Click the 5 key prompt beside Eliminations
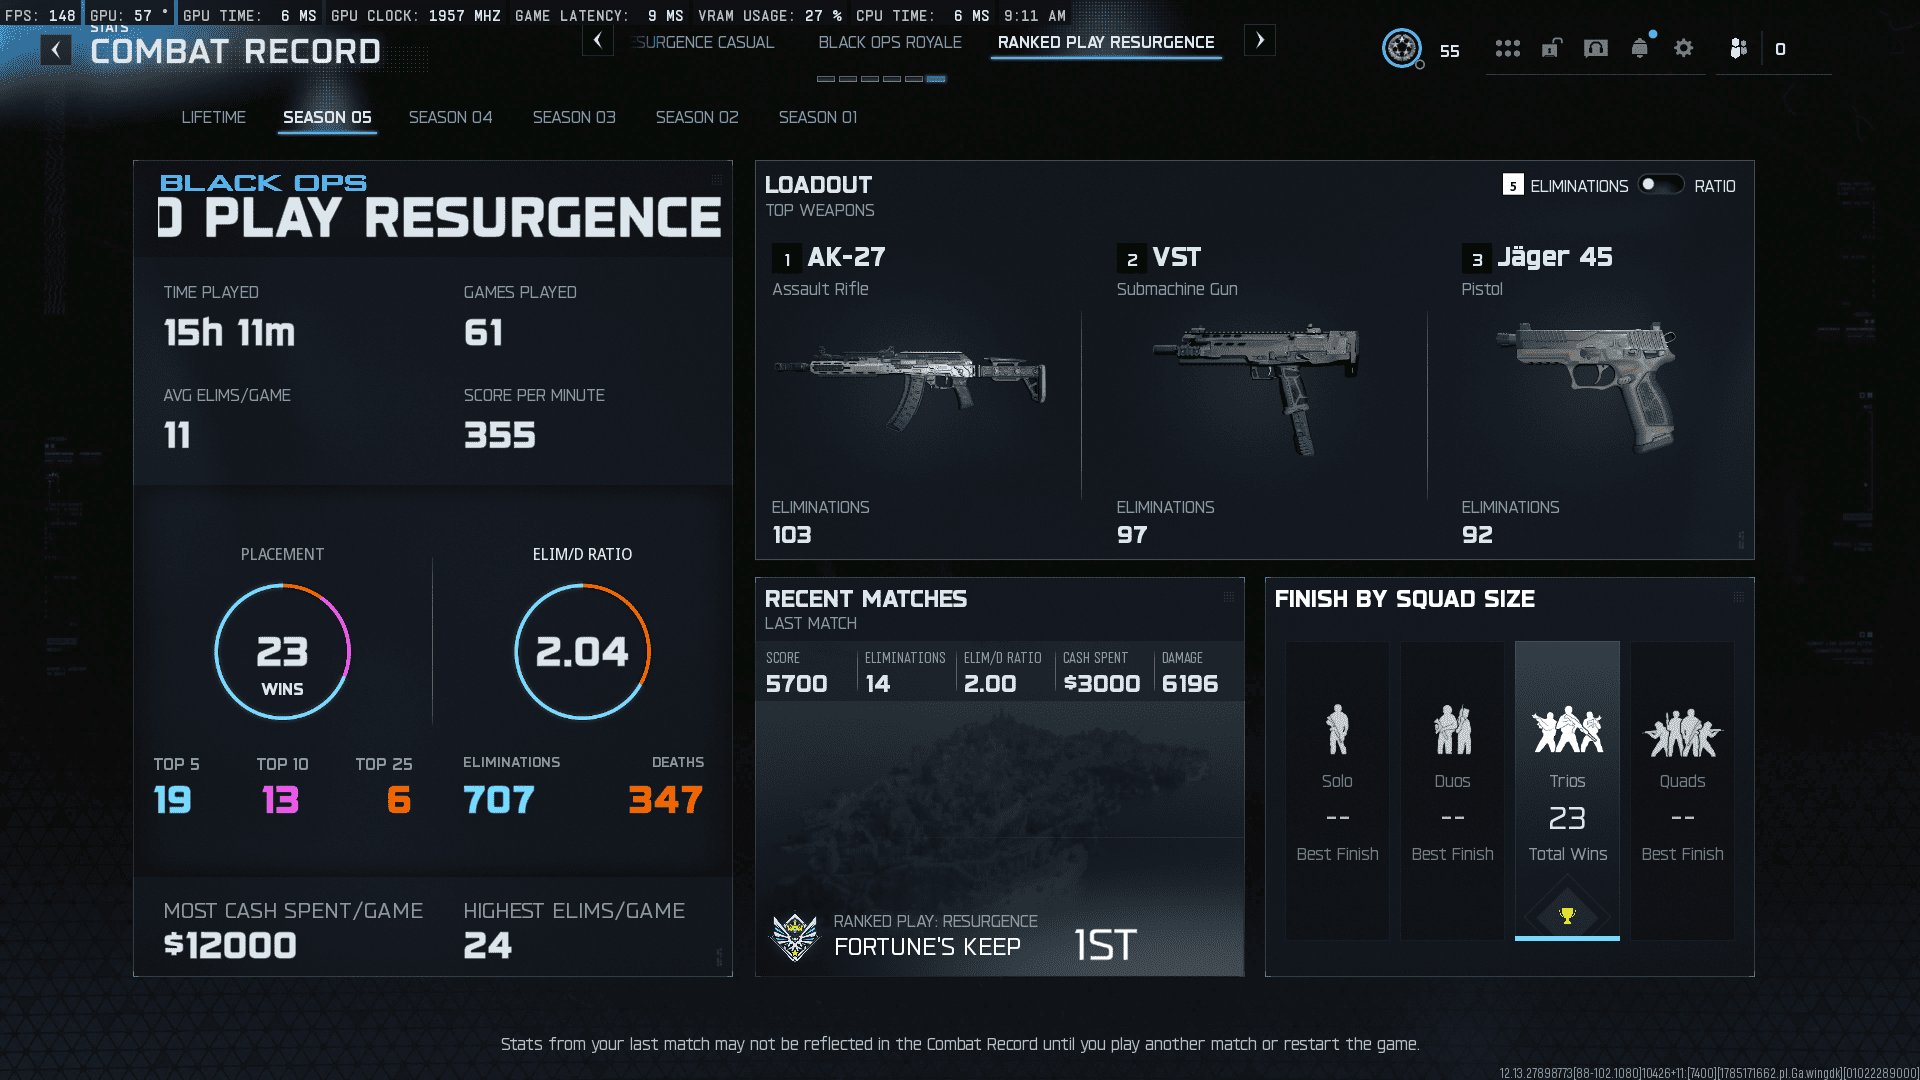Screen dimensions: 1920x1080 [1513, 185]
